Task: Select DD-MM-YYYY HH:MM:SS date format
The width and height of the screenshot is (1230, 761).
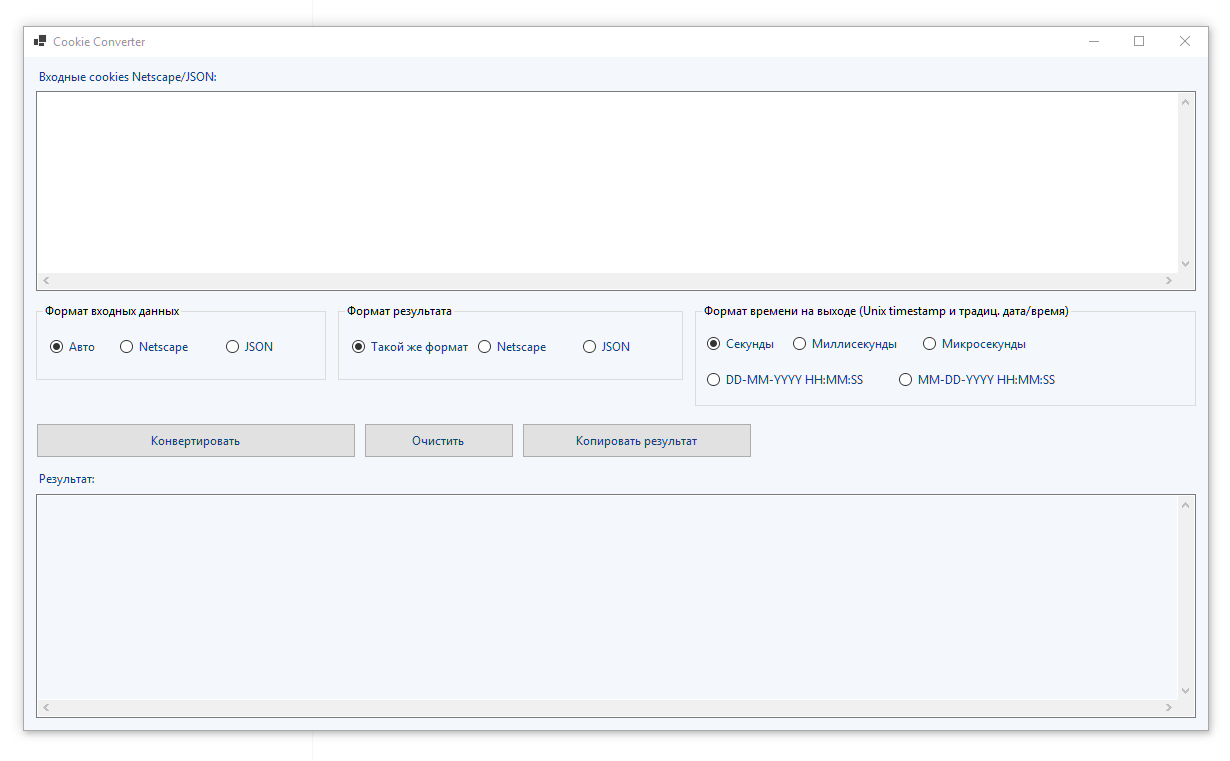Action: 785,380
